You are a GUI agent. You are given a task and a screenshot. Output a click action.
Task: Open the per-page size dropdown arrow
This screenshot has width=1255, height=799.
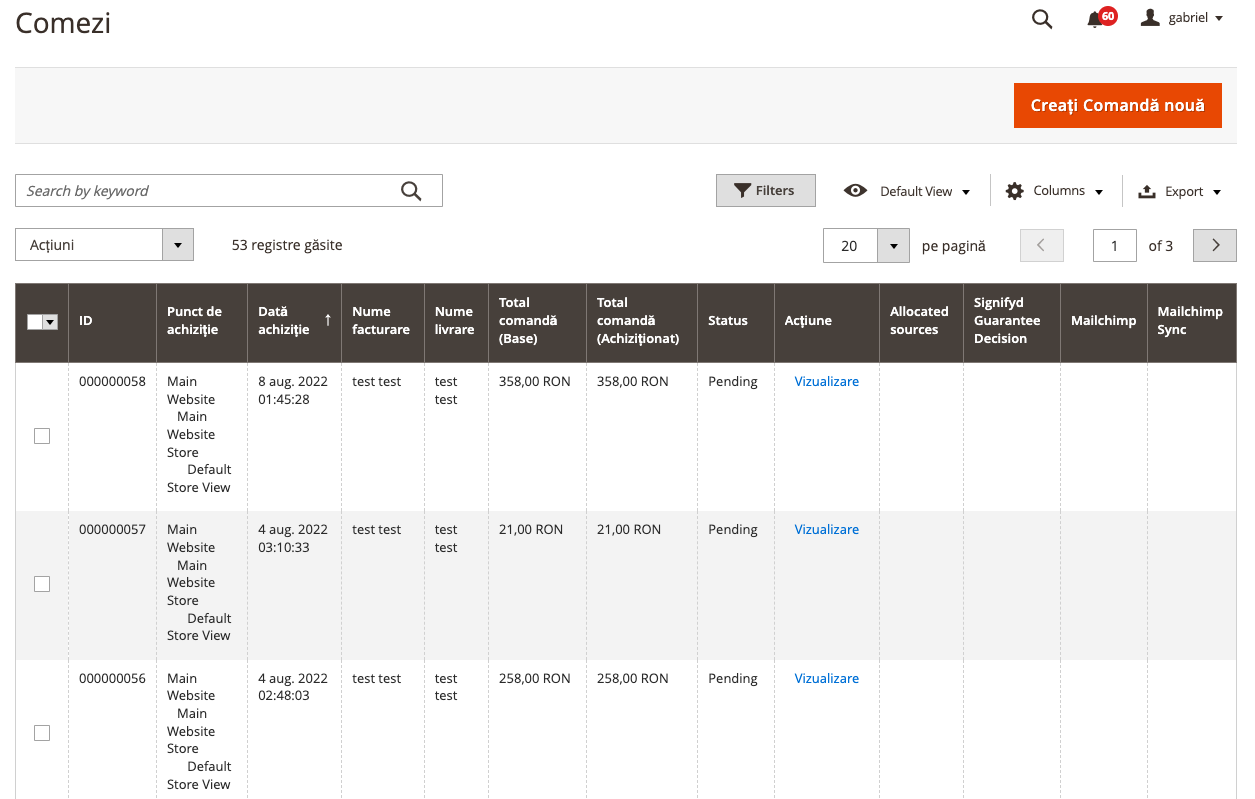[x=893, y=246]
